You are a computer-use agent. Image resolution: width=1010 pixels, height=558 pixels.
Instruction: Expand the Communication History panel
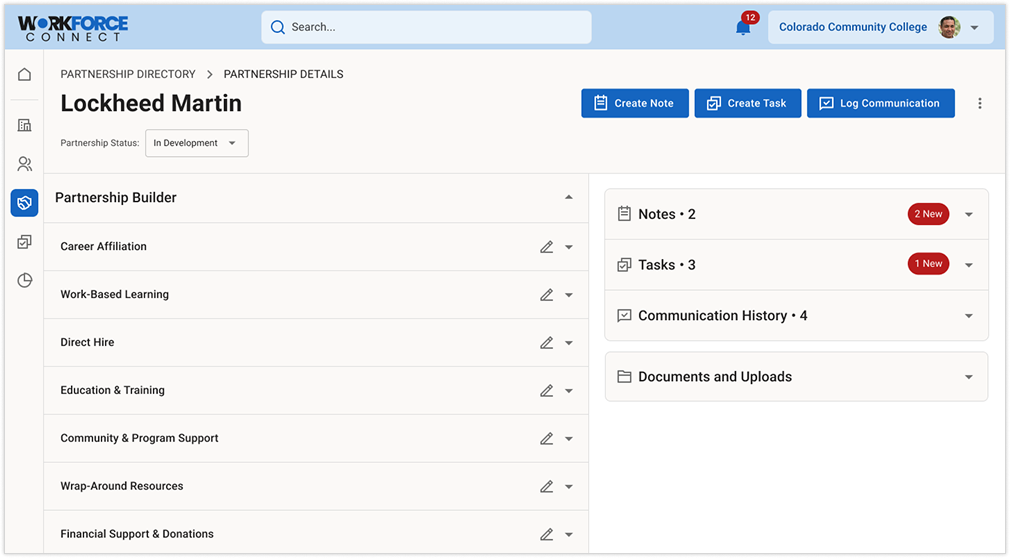tap(968, 316)
